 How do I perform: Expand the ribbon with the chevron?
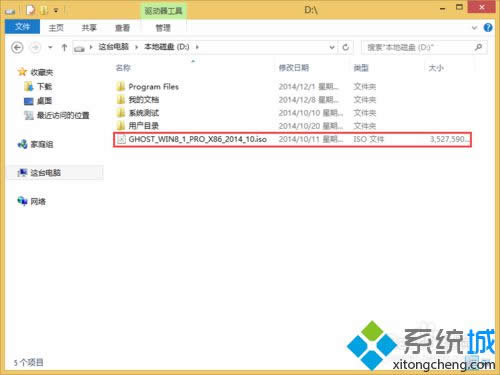tap(475, 28)
